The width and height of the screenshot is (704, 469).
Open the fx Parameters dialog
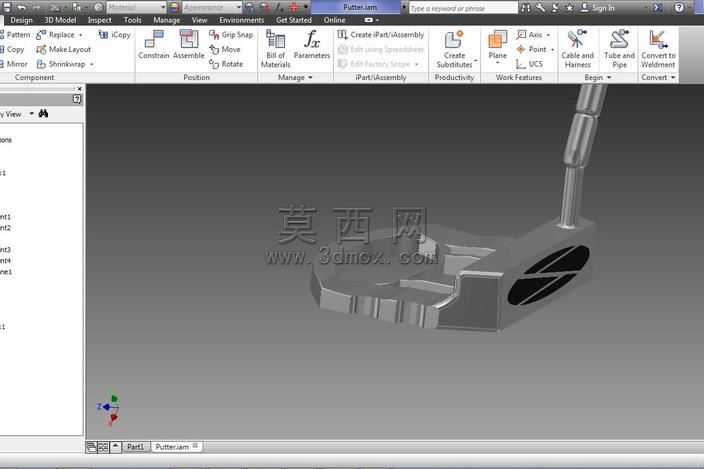[312, 45]
